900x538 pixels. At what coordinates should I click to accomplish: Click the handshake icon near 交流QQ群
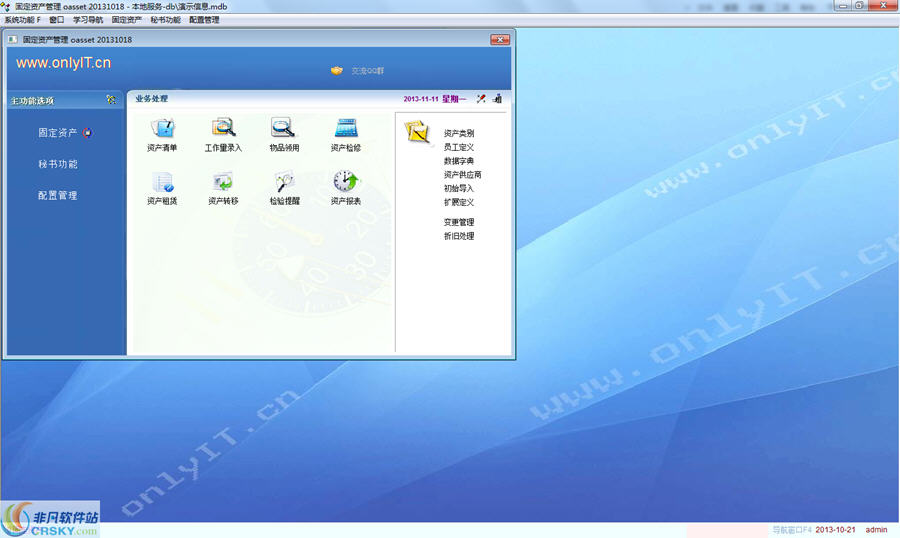(337, 71)
